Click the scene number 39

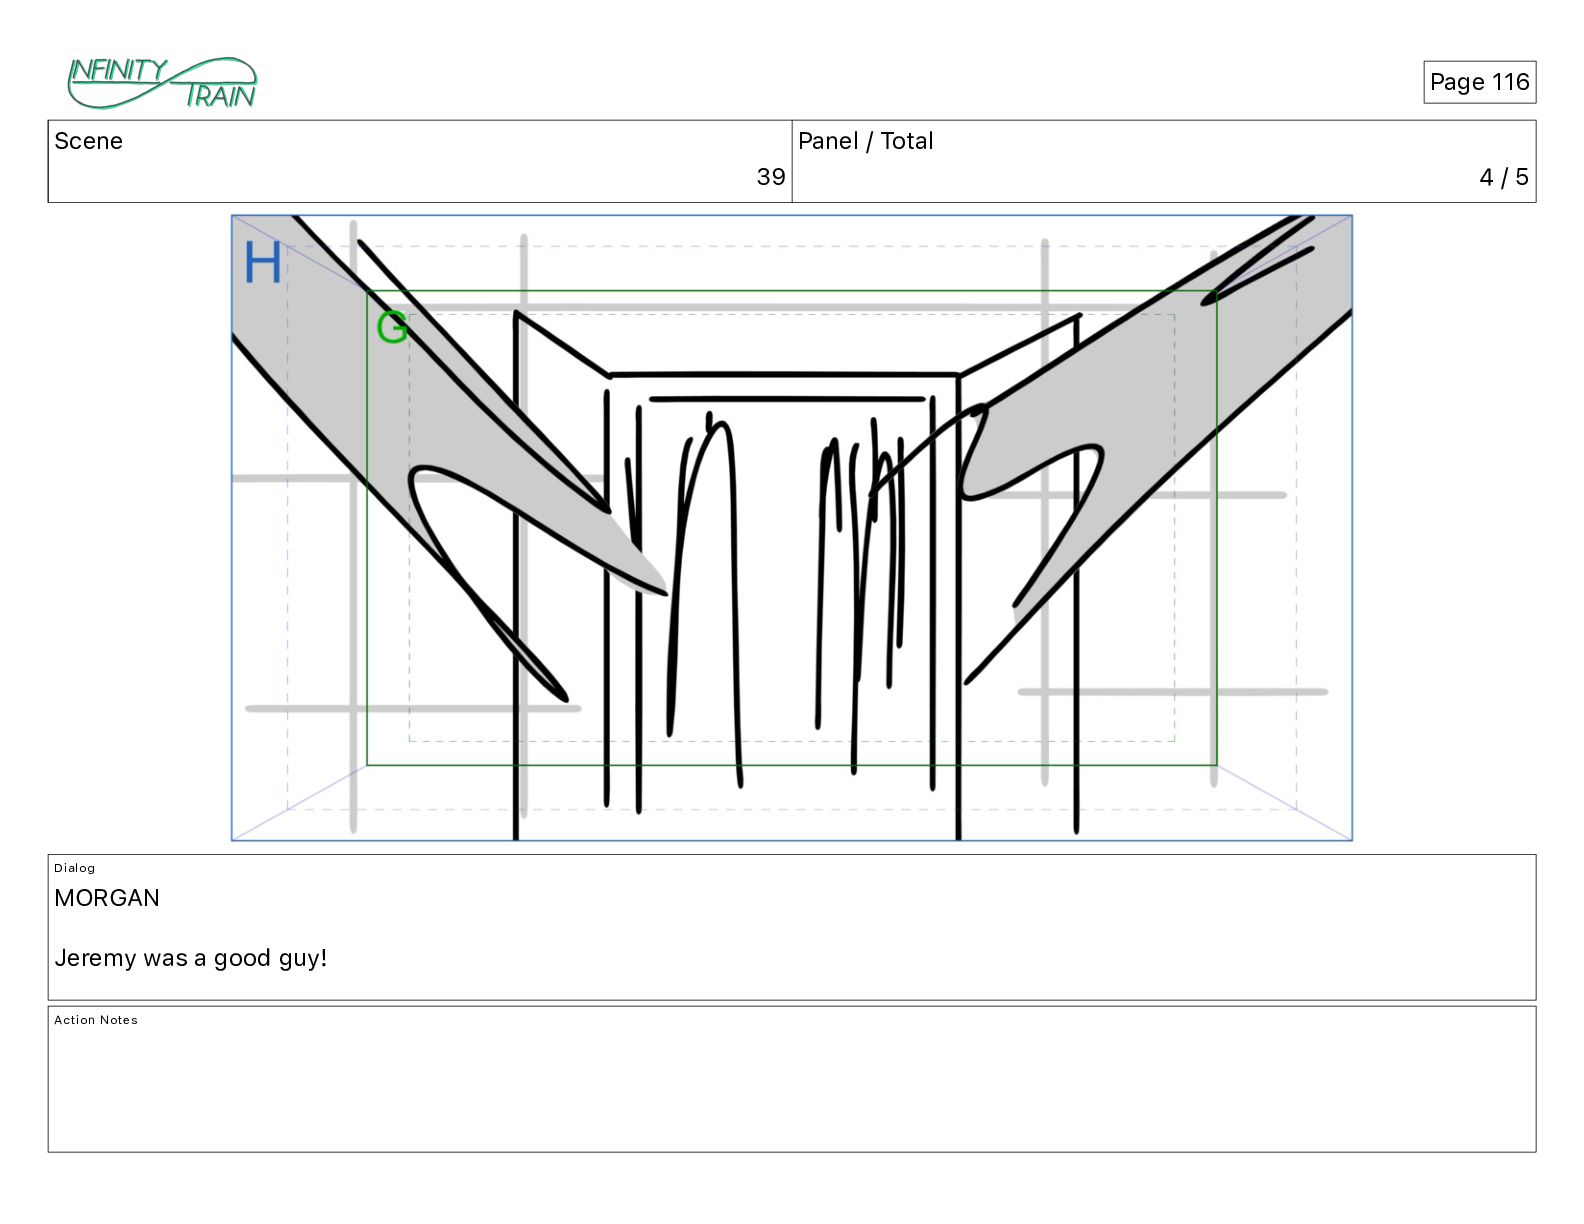771,177
